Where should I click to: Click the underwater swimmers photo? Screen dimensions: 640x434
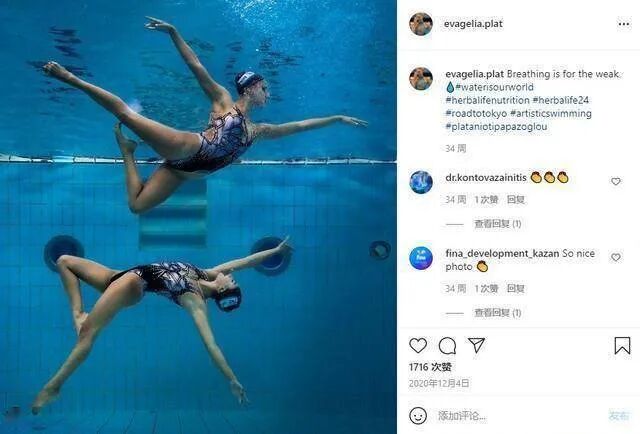coord(198,217)
